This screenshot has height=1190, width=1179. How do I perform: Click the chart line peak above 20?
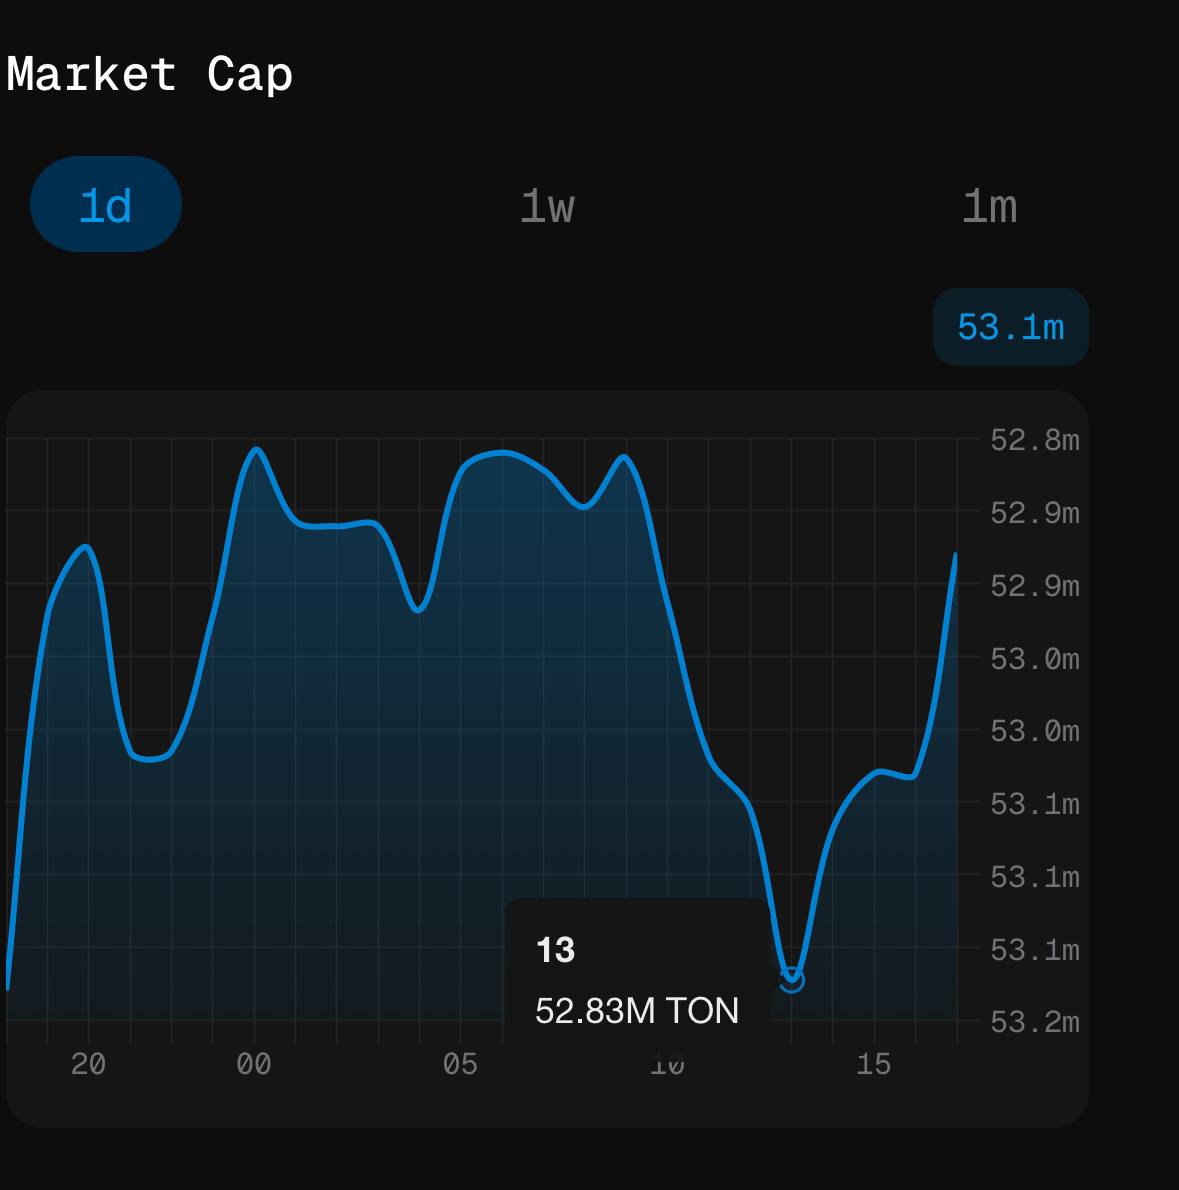87,546
